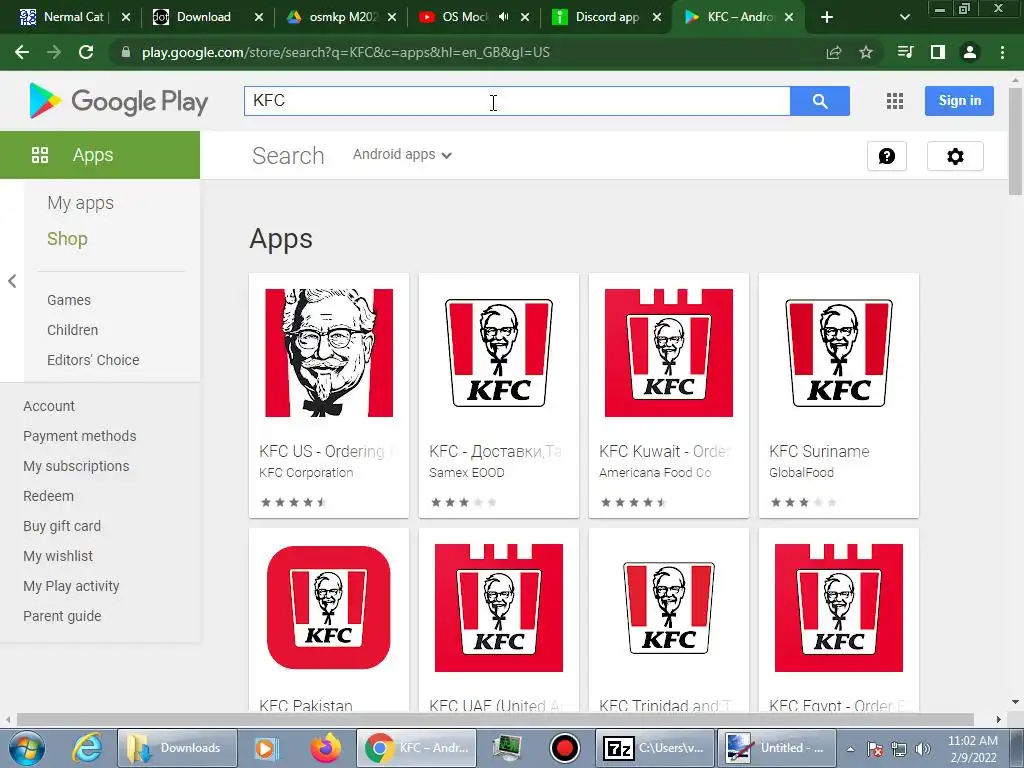Open the media control icon in Chrome toolbar
This screenshot has width=1024, height=768.
(905, 52)
